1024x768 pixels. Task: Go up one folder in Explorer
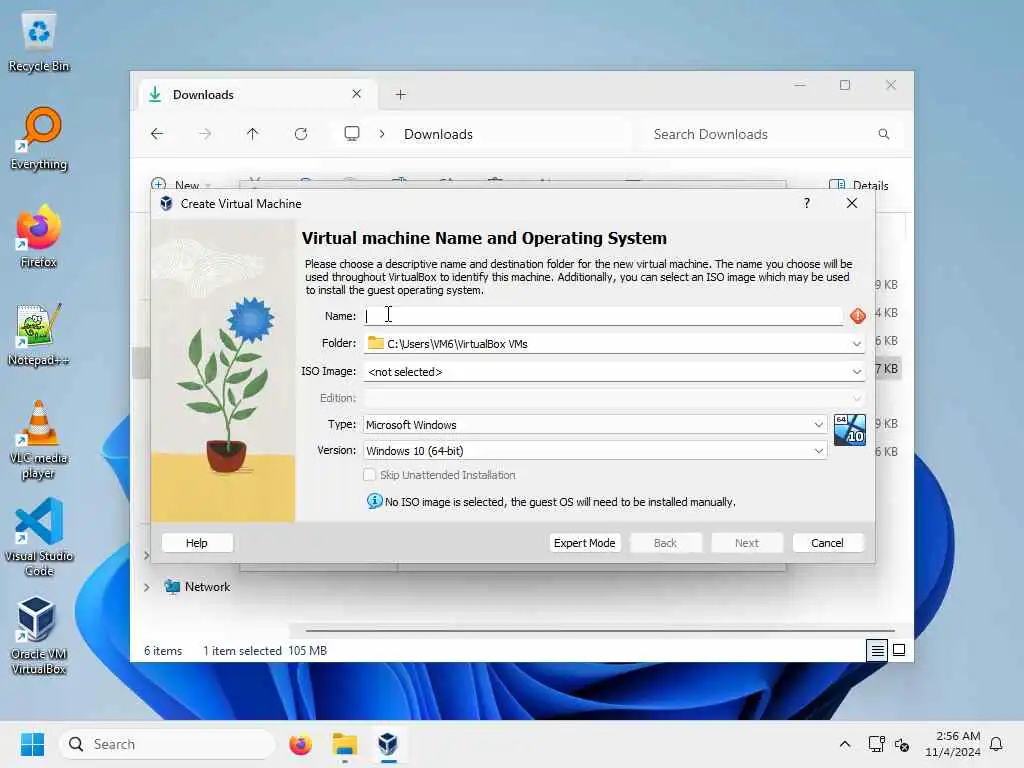pos(252,134)
